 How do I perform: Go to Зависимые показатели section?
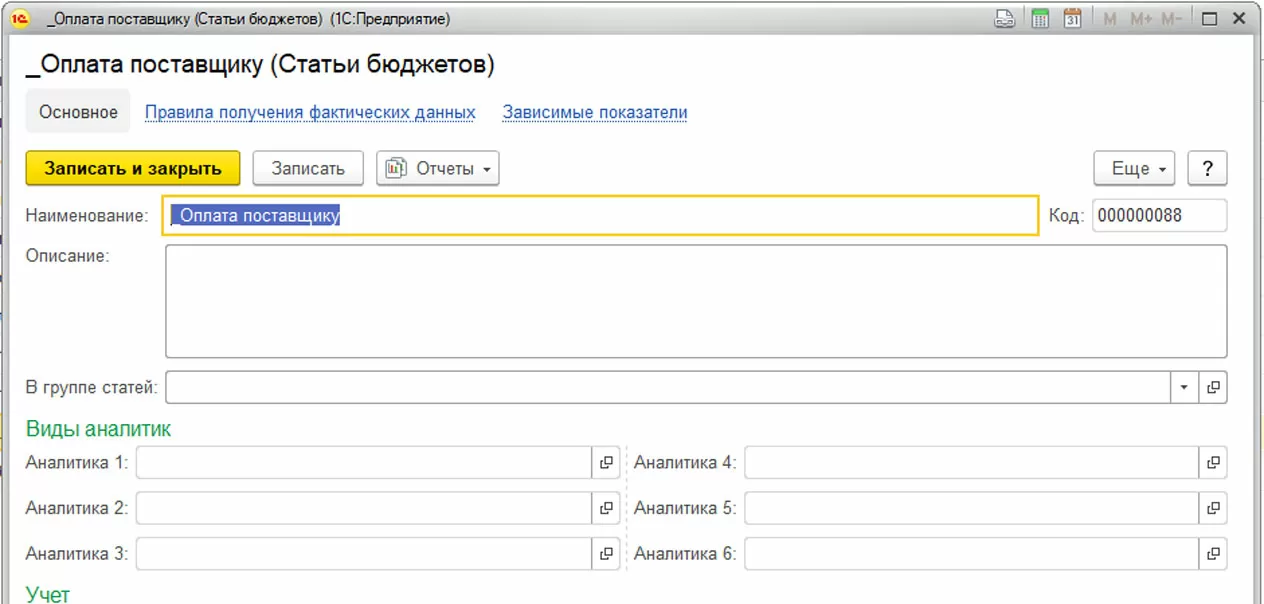point(595,112)
